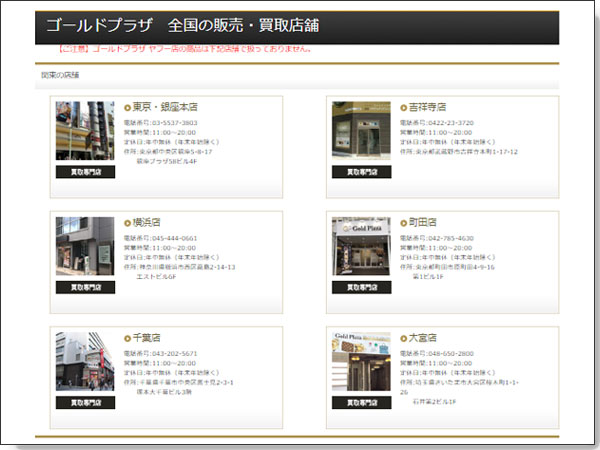600x450 pixels.
Task: Open the 千葉店 store photo
Action: [85, 361]
